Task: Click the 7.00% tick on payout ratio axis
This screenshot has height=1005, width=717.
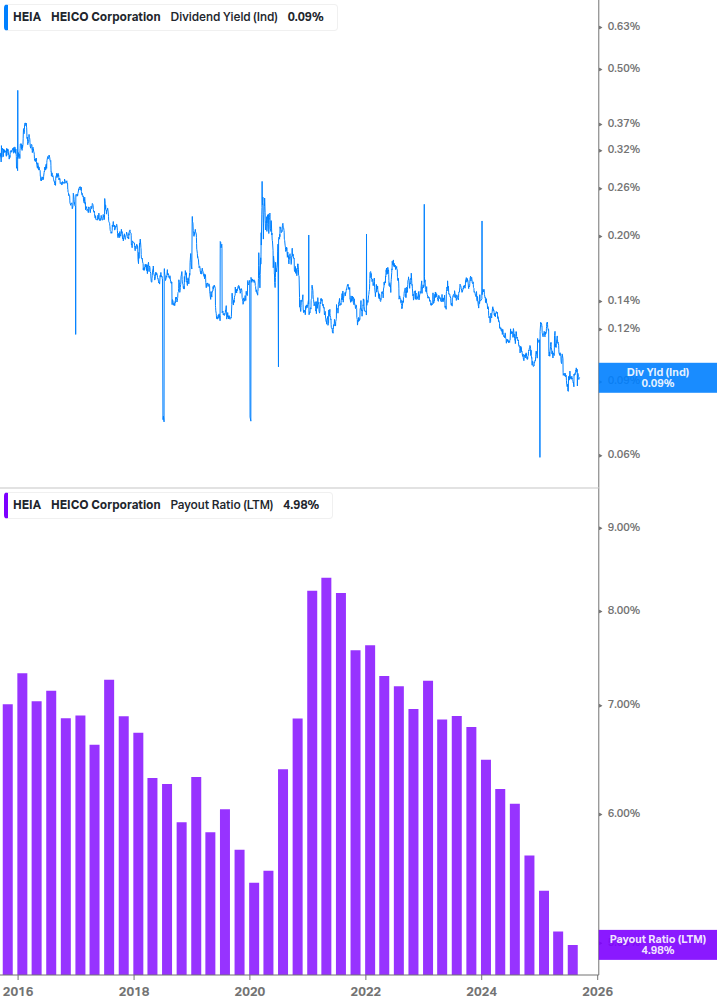Action: (x=623, y=704)
